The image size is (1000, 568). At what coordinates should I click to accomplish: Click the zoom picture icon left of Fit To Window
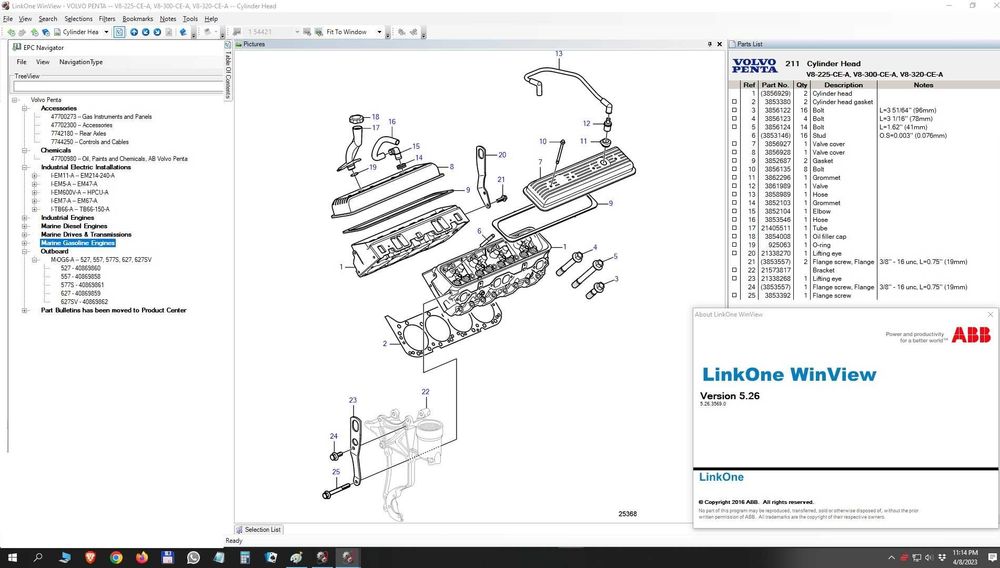click(318, 32)
